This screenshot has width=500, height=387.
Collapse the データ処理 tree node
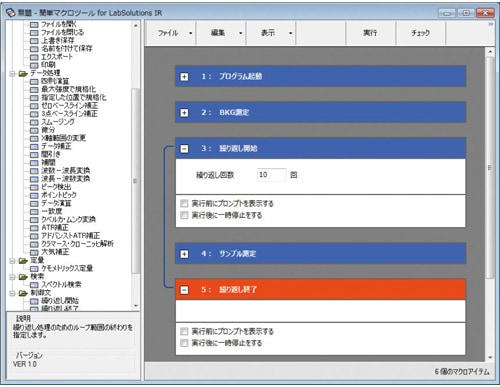[x=12, y=74]
